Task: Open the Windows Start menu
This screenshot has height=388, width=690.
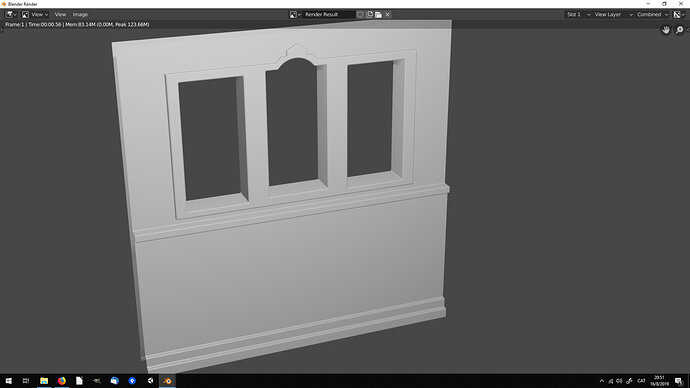Action: pyautogui.click(x=8, y=381)
